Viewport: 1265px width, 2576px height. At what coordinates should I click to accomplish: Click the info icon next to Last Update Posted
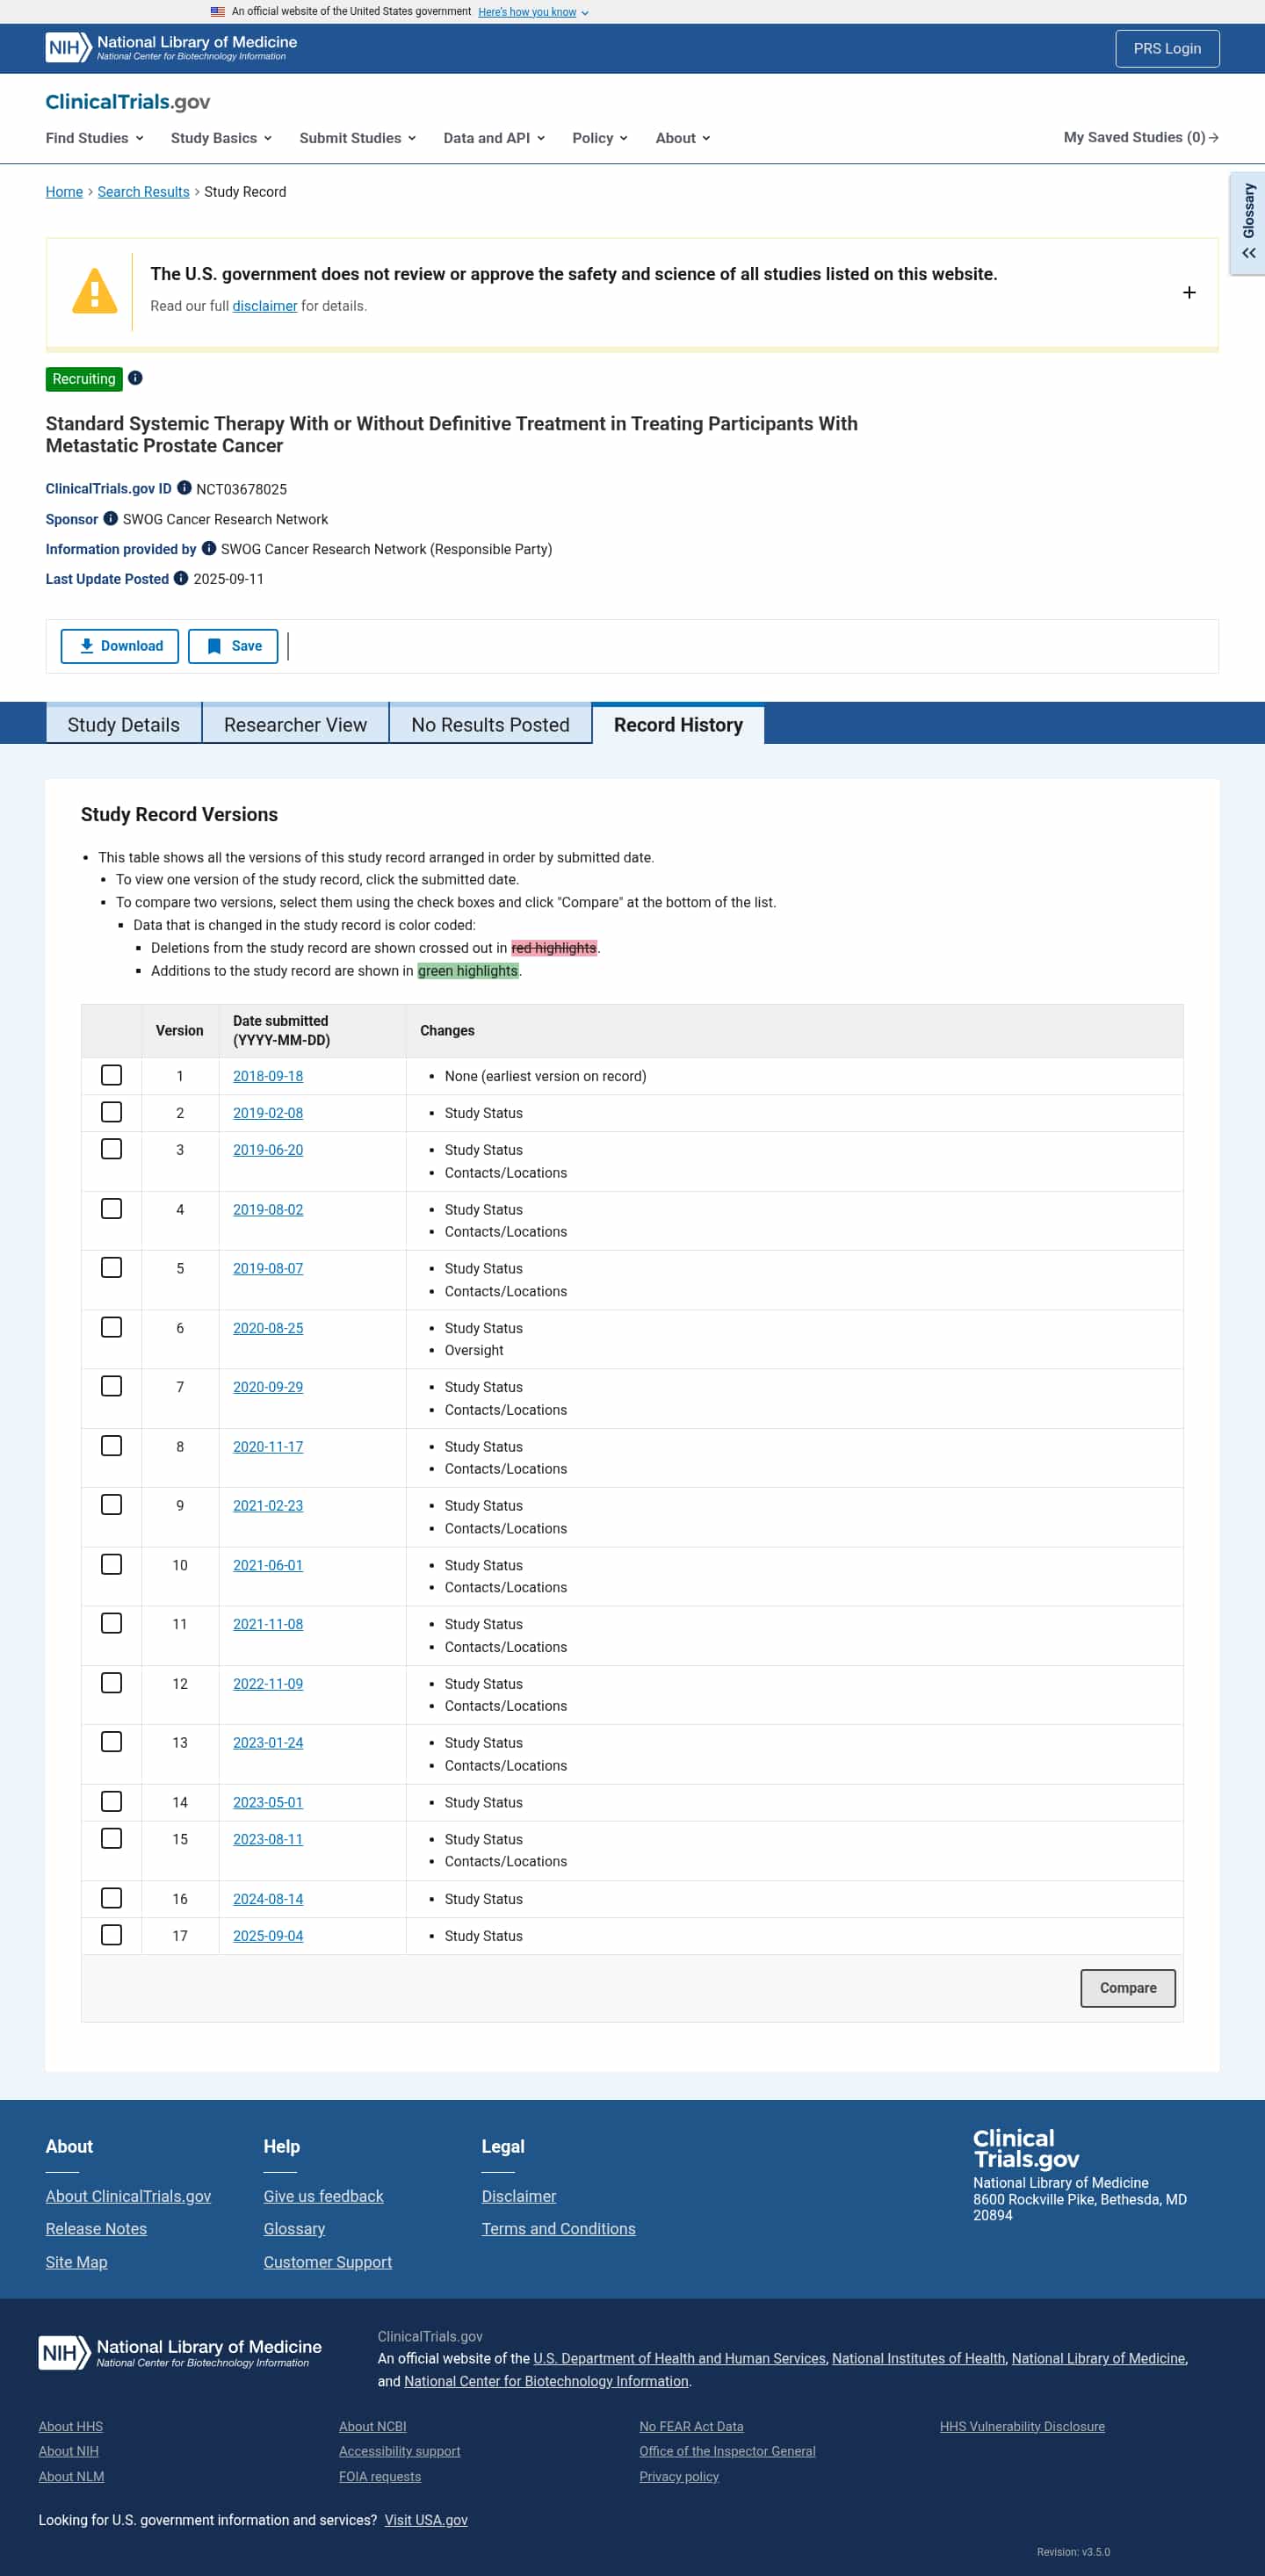[181, 578]
